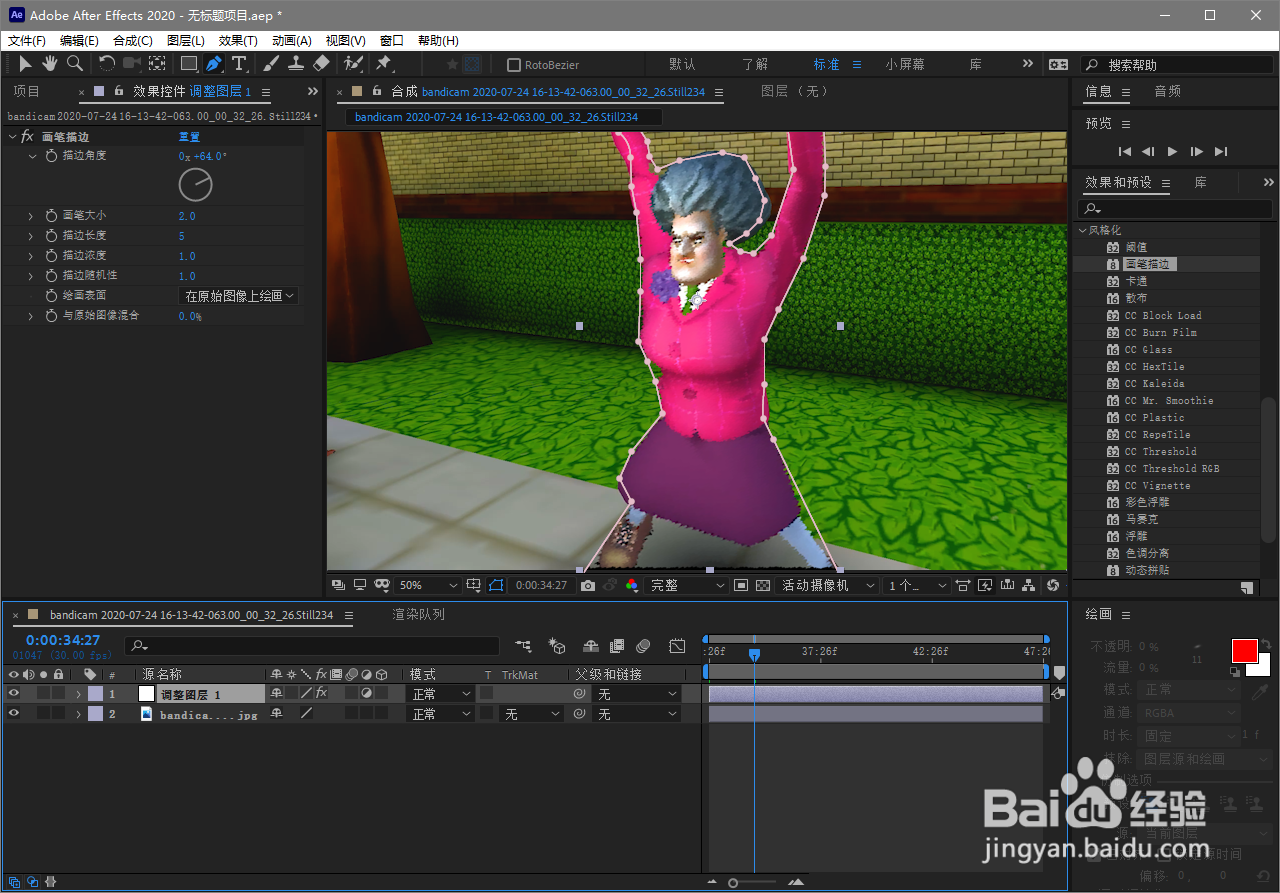Select the Hand tool

[49, 64]
